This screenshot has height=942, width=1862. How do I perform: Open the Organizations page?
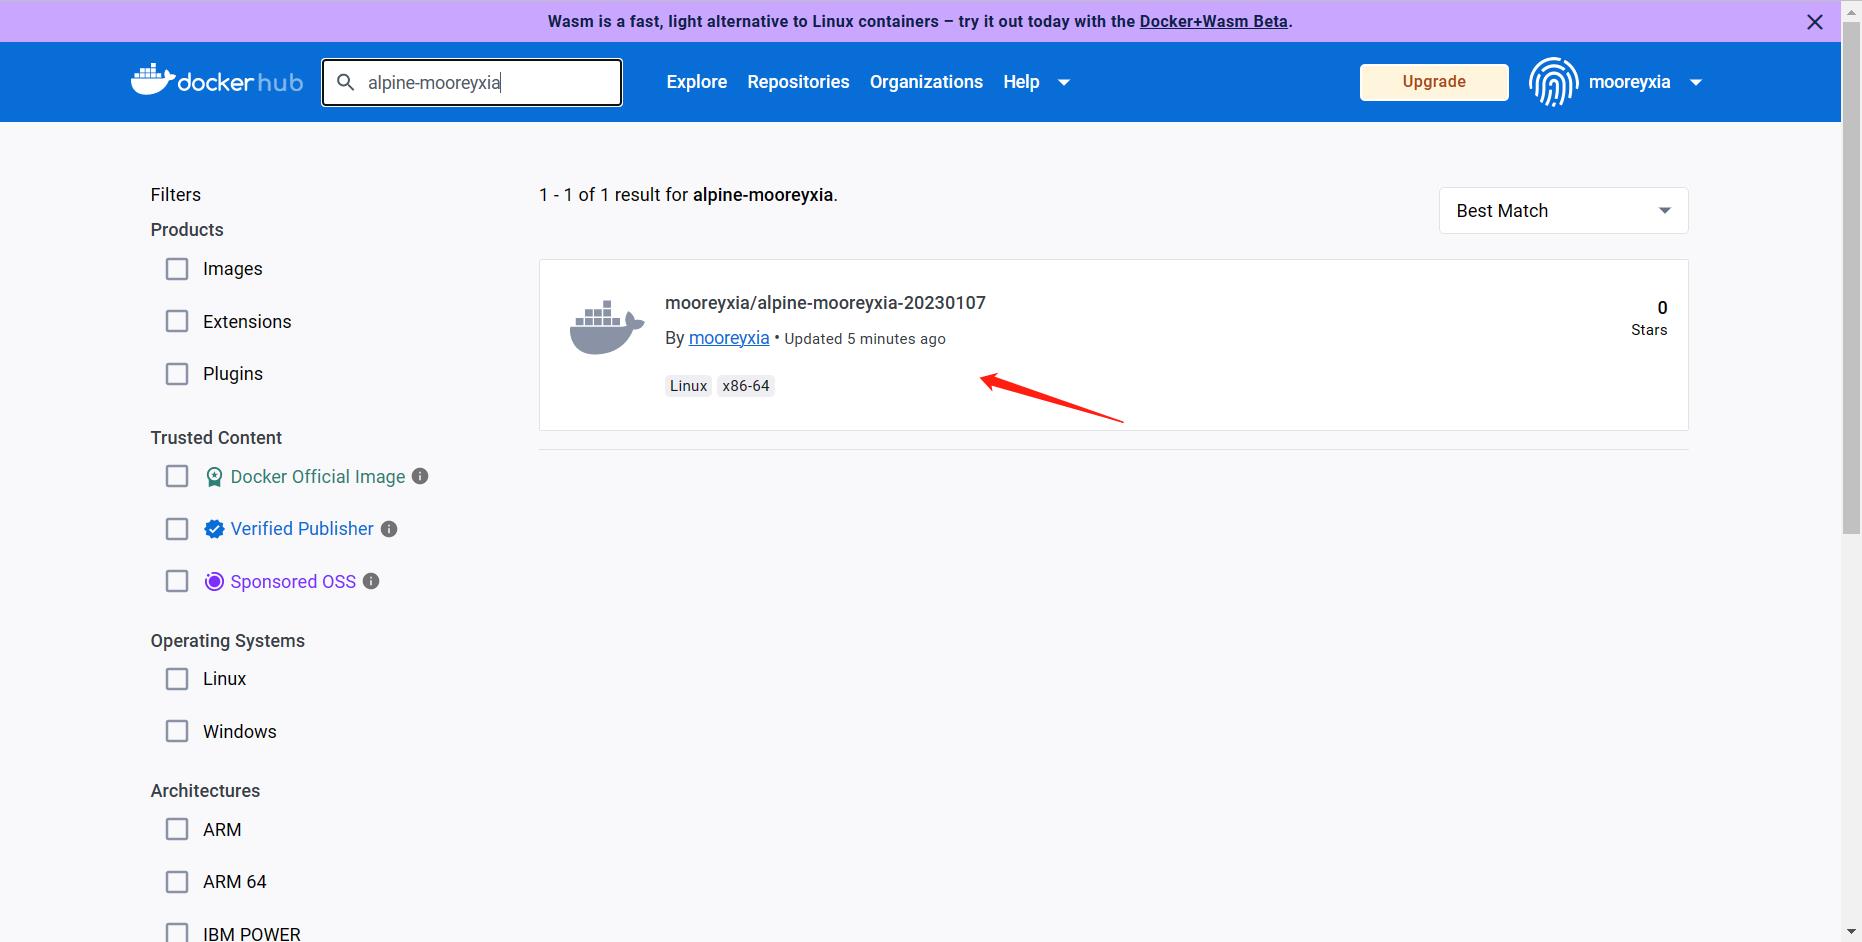pyautogui.click(x=926, y=82)
